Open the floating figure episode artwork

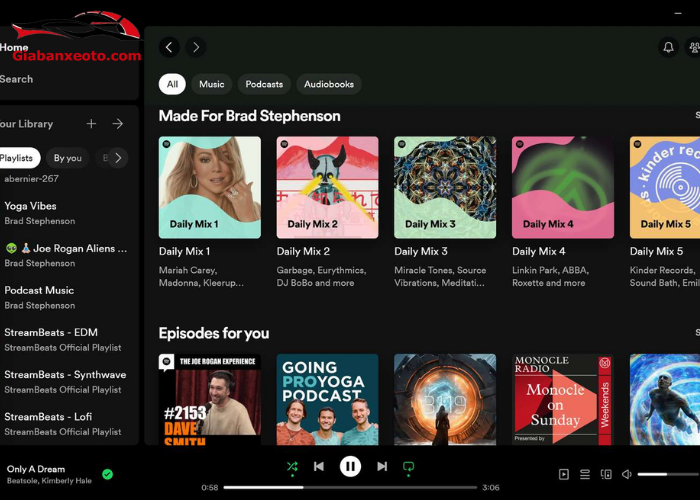pos(665,400)
